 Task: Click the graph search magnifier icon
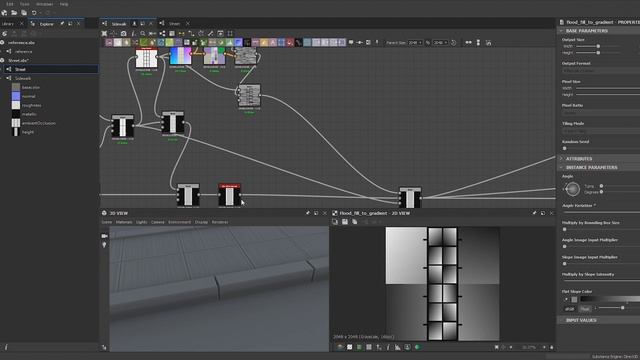(143, 33)
